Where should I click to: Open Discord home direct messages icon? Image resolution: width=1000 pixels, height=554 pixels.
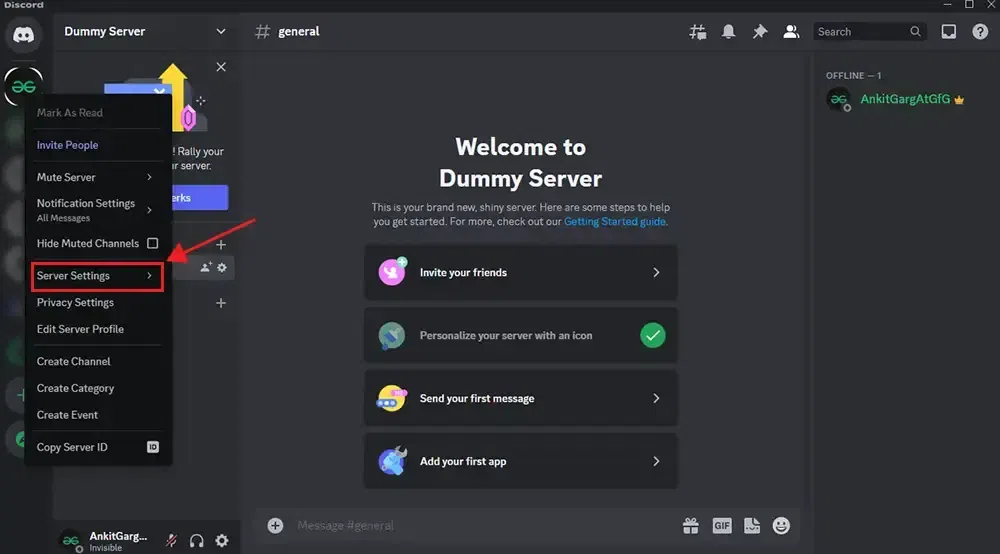pos(24,34)
